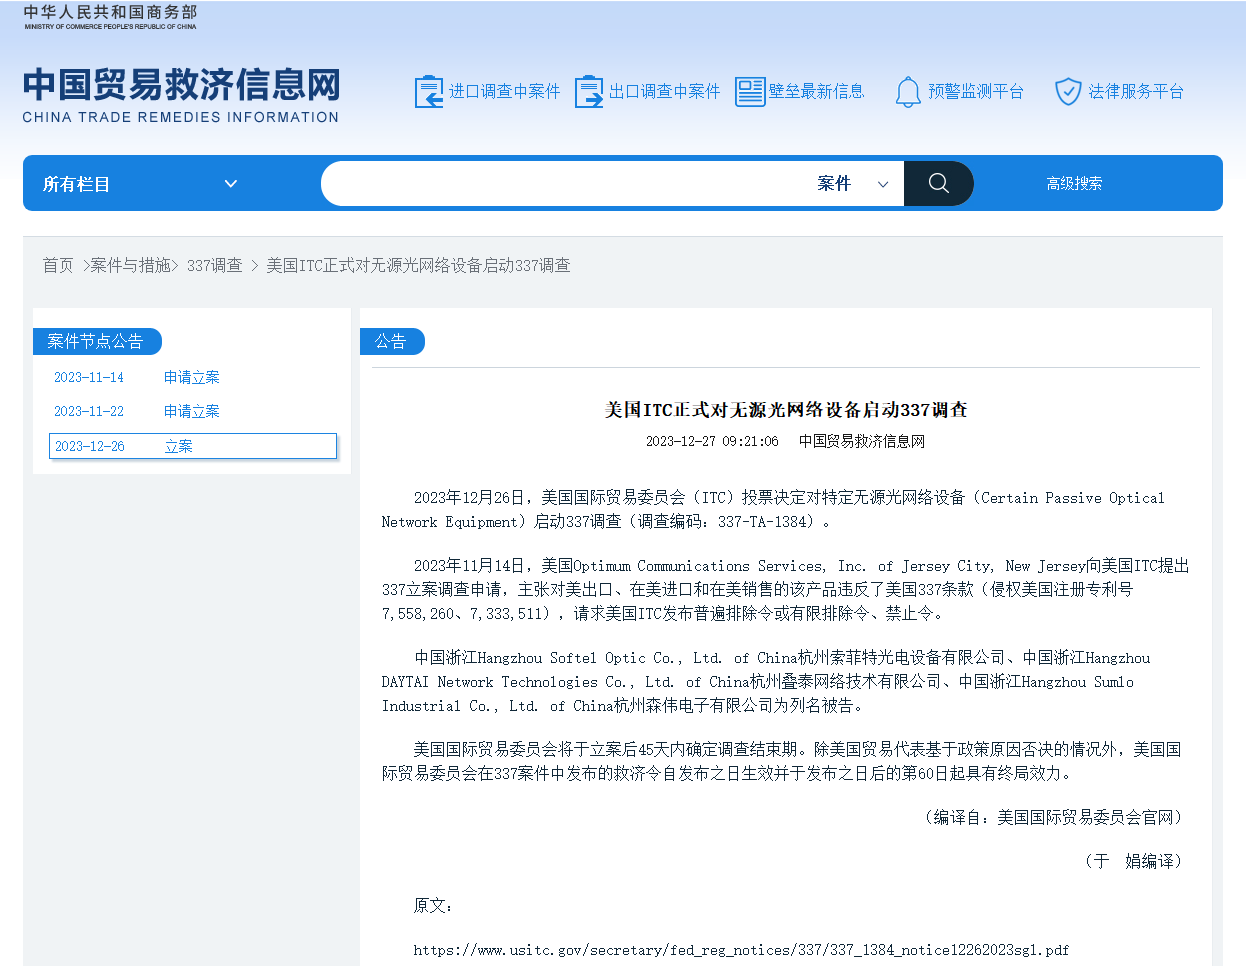This screenshot has width=1246, height=966.
Task: Expand the 所有栏目 dropdown
Action: pos(140,184)
